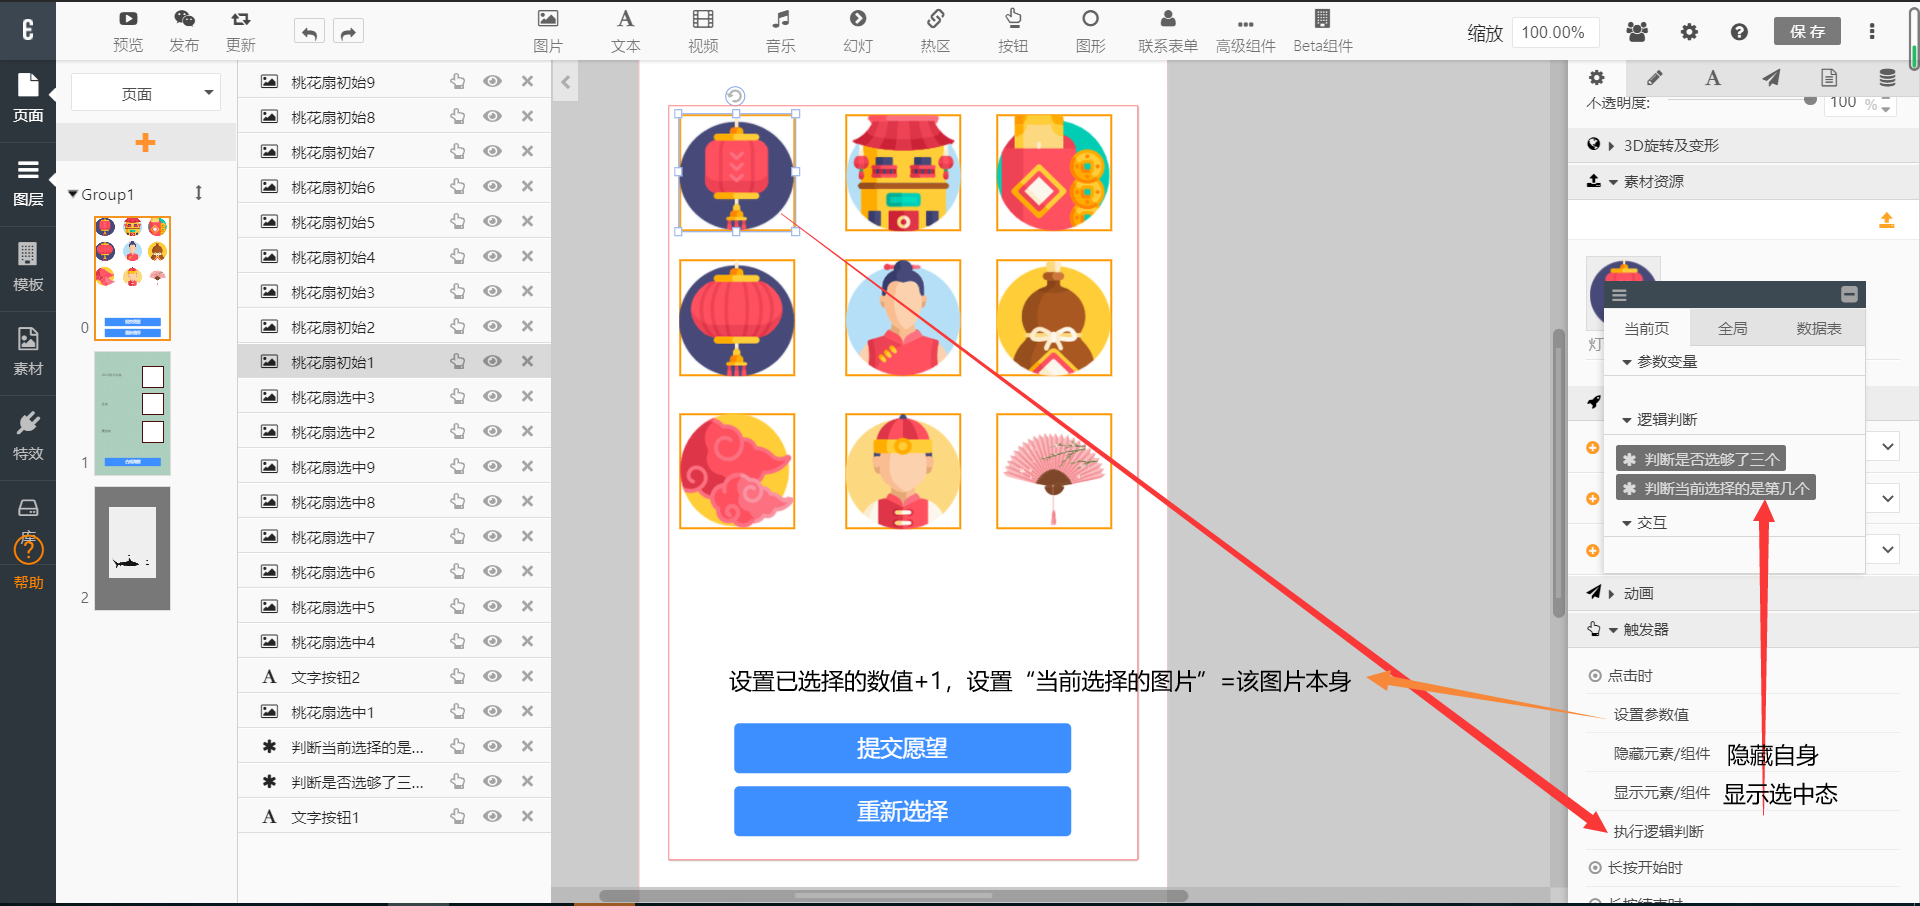Insert an image with the 图片 tool
This screenshot has height=906, width=1920.
[547, 30]
